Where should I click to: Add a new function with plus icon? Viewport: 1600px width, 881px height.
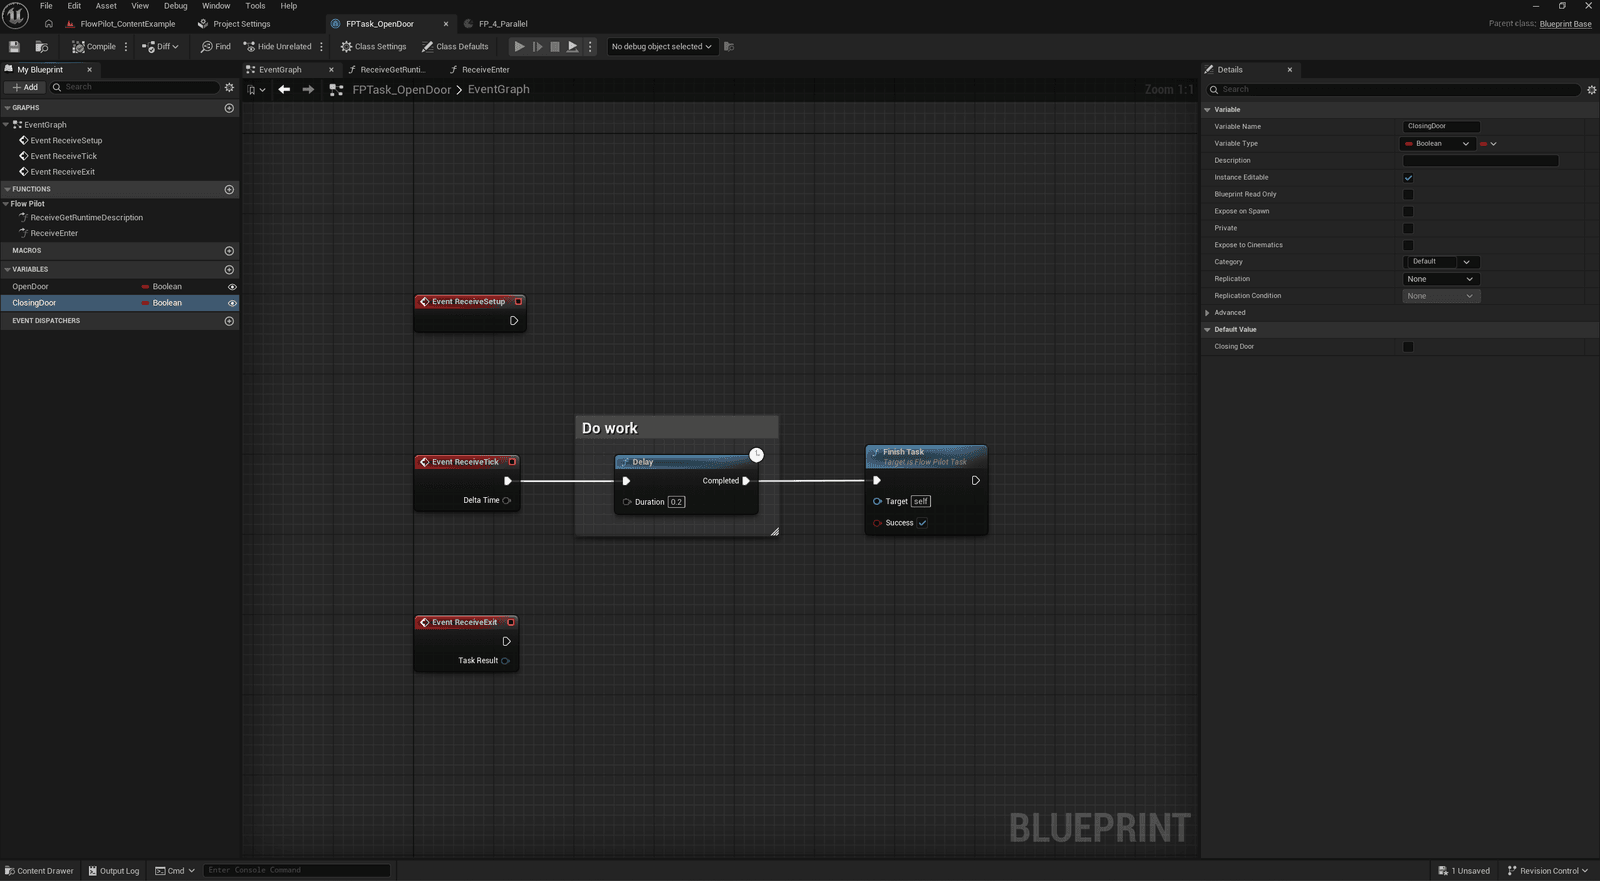pyautogui.click(x=229, y=189)
